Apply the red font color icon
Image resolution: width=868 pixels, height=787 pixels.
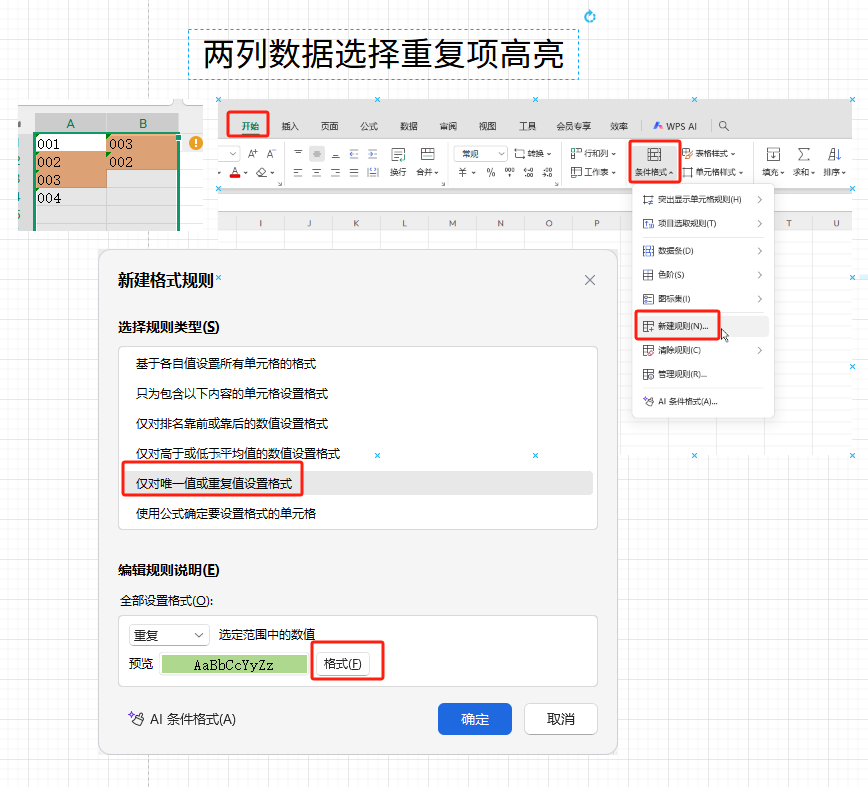click(x=235, y=173)
